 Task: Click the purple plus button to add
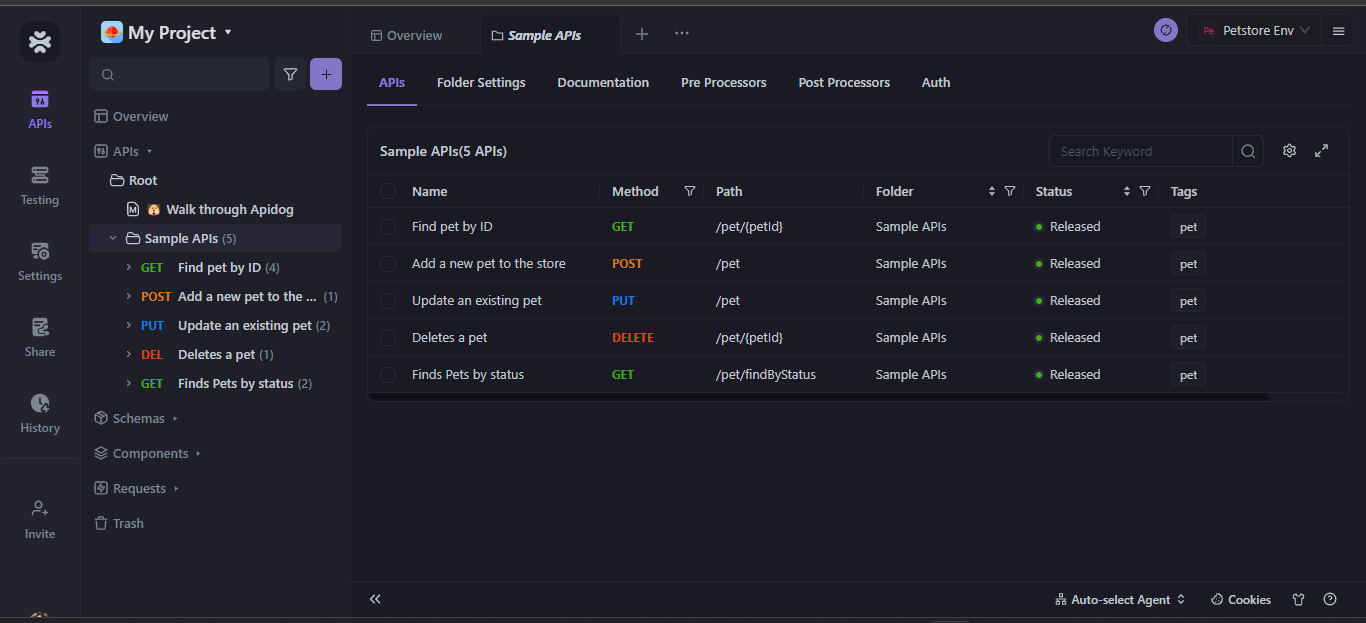click(326, 74)
